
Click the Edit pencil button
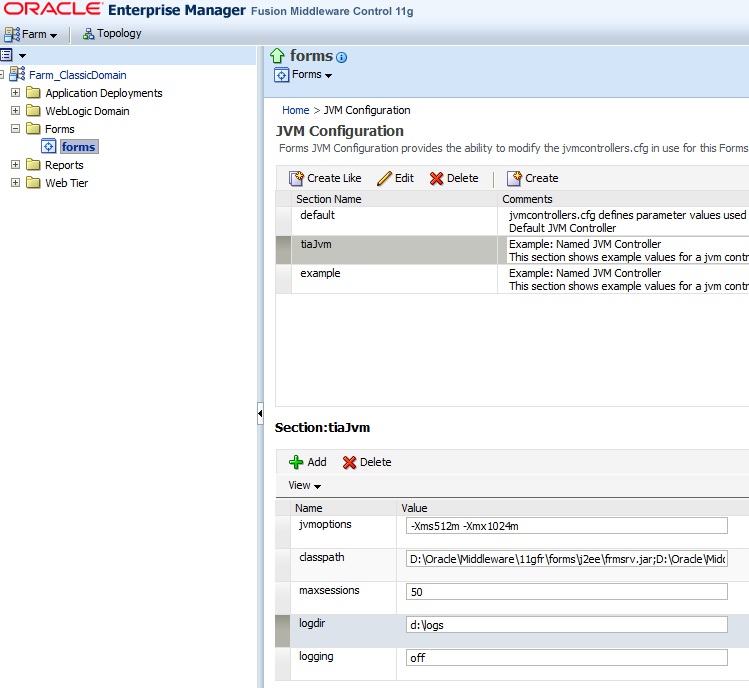(396, 178)
